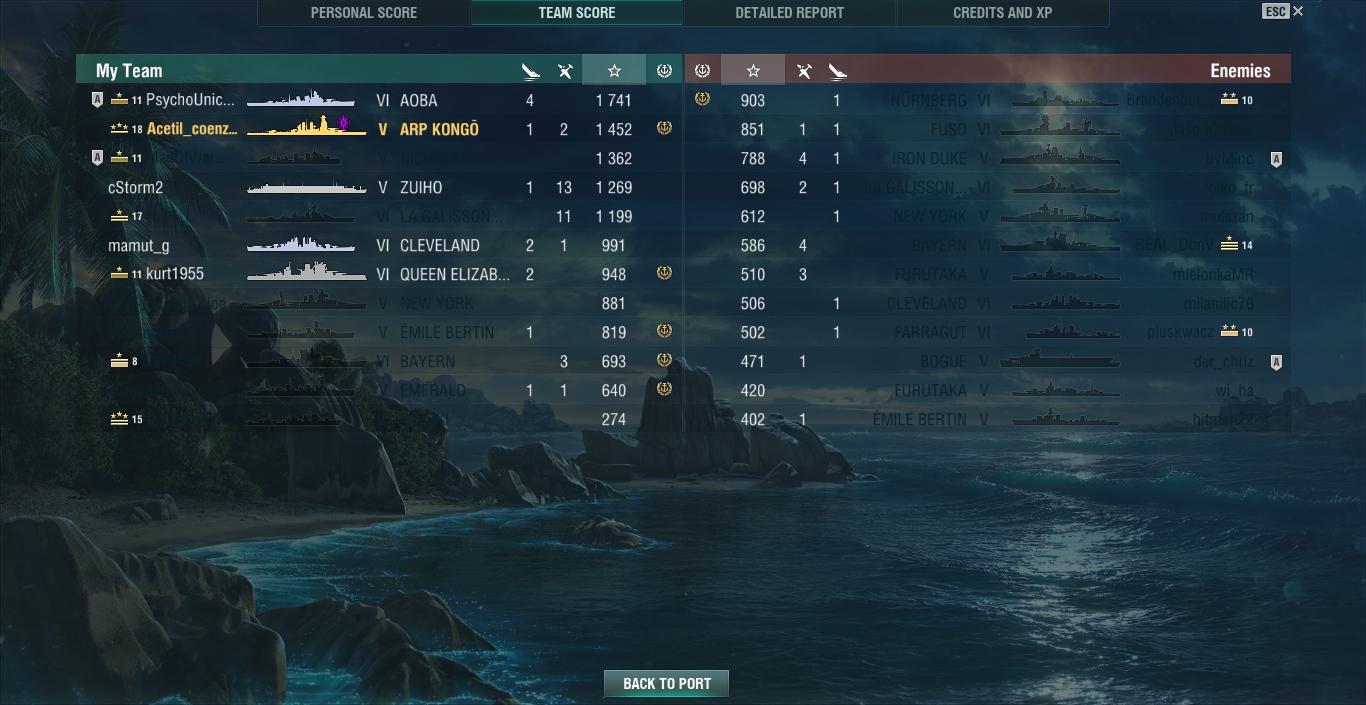Open the Personal Score tab
1366x705 pixels.
coord(364,13)
